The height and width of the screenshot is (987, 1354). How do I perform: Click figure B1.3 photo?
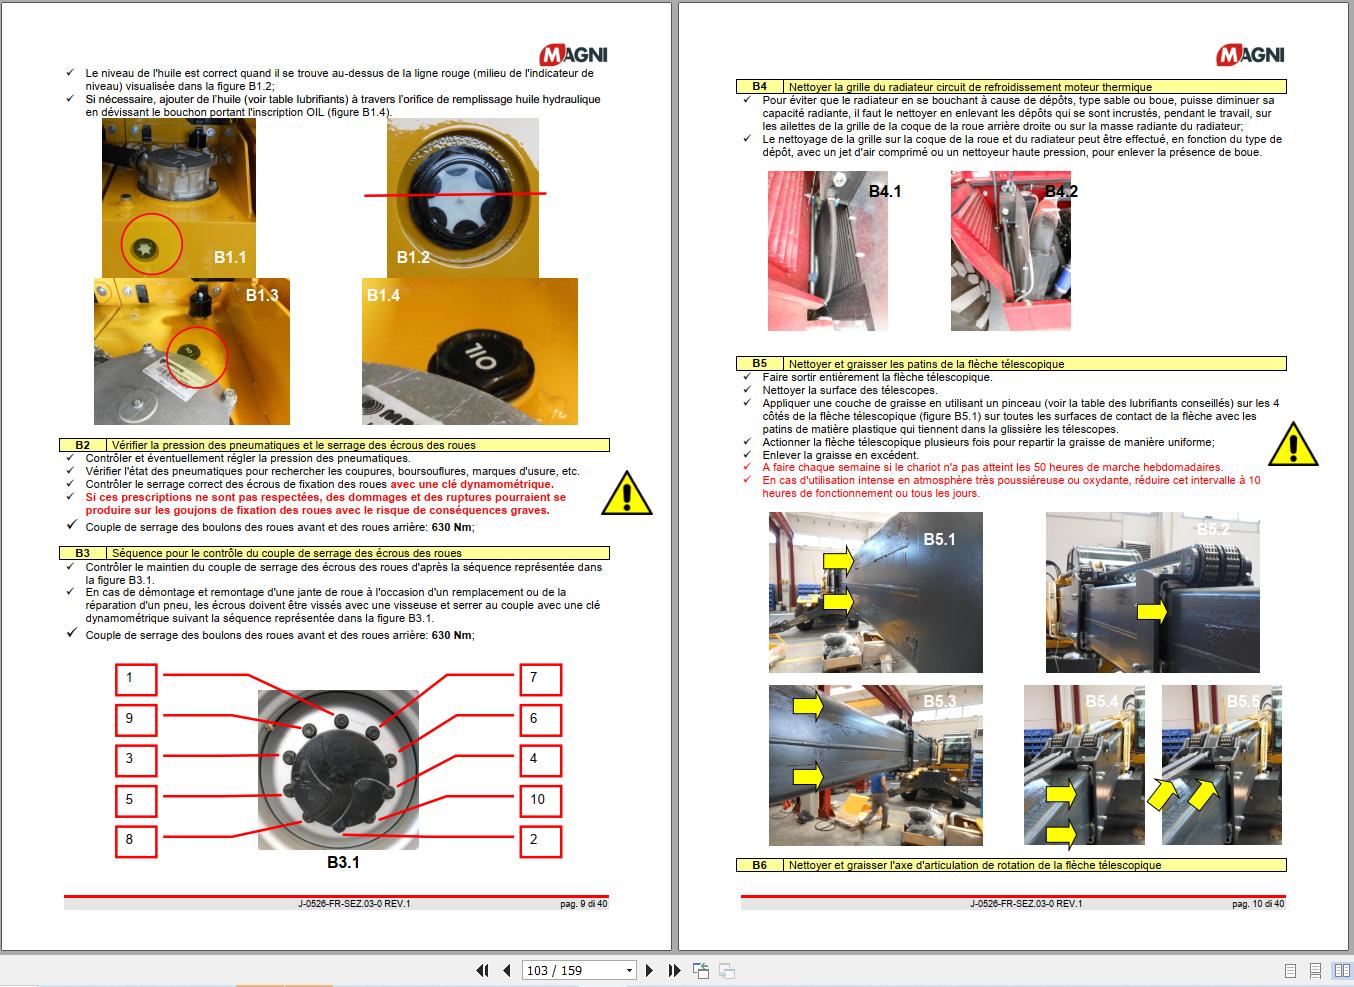[192, 352]
